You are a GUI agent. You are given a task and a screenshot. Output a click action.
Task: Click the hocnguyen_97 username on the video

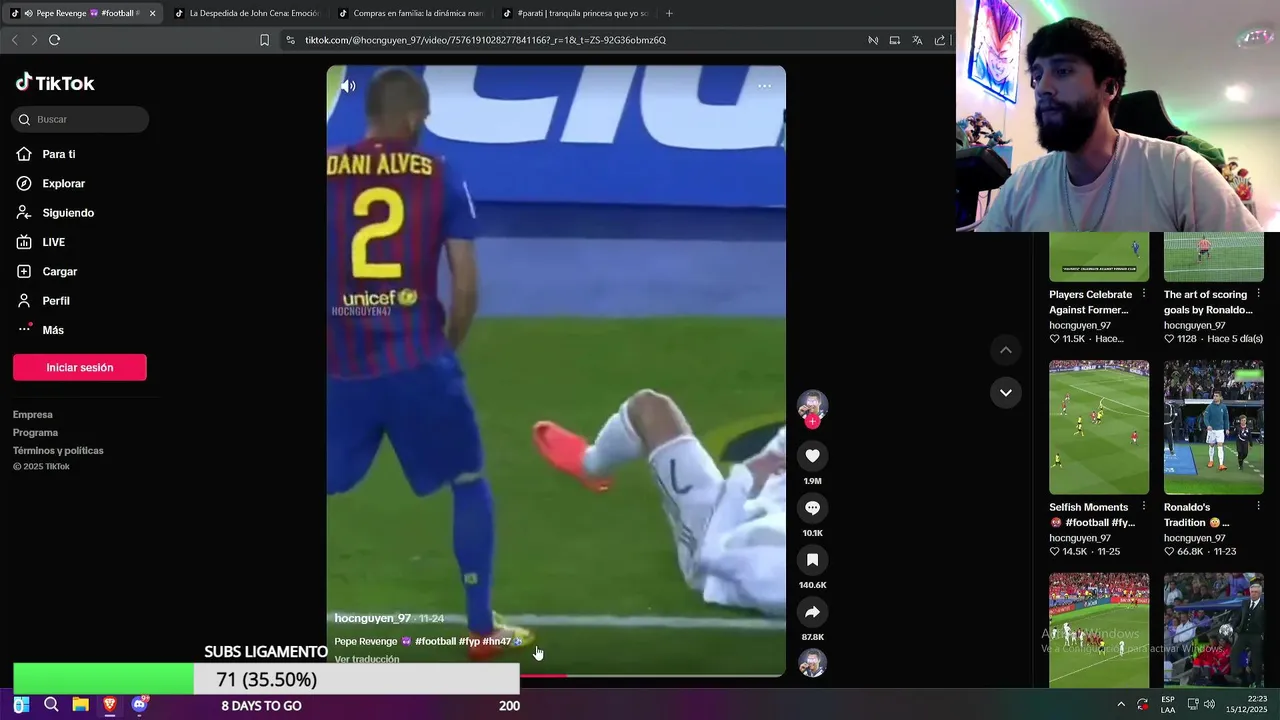[x=372, y=618]
